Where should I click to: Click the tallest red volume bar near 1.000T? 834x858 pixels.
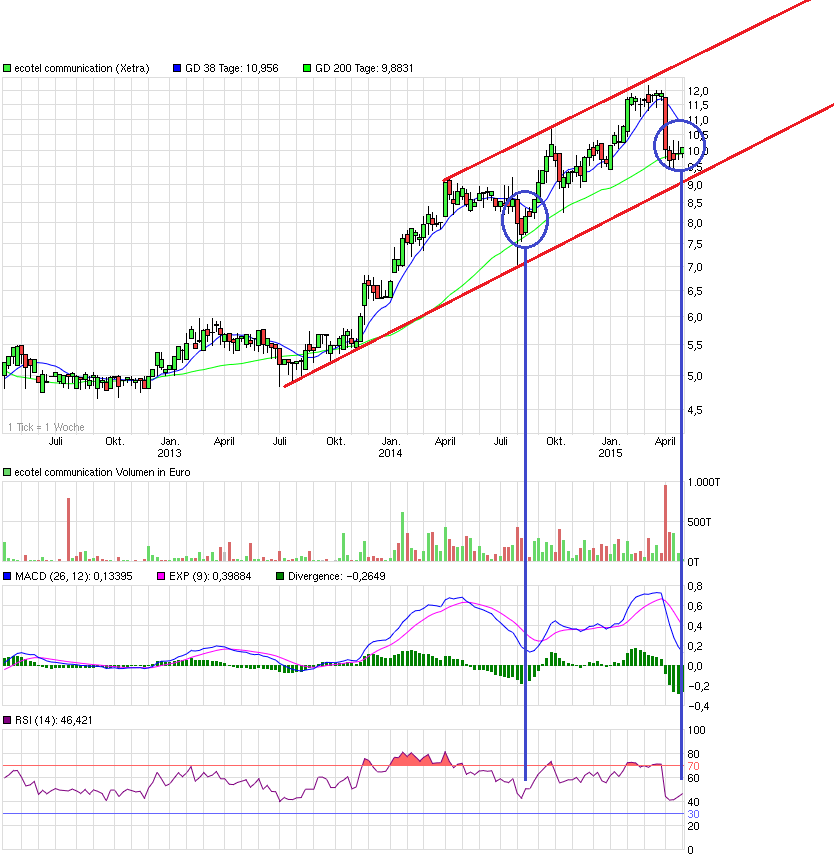(x=665, y=523)
